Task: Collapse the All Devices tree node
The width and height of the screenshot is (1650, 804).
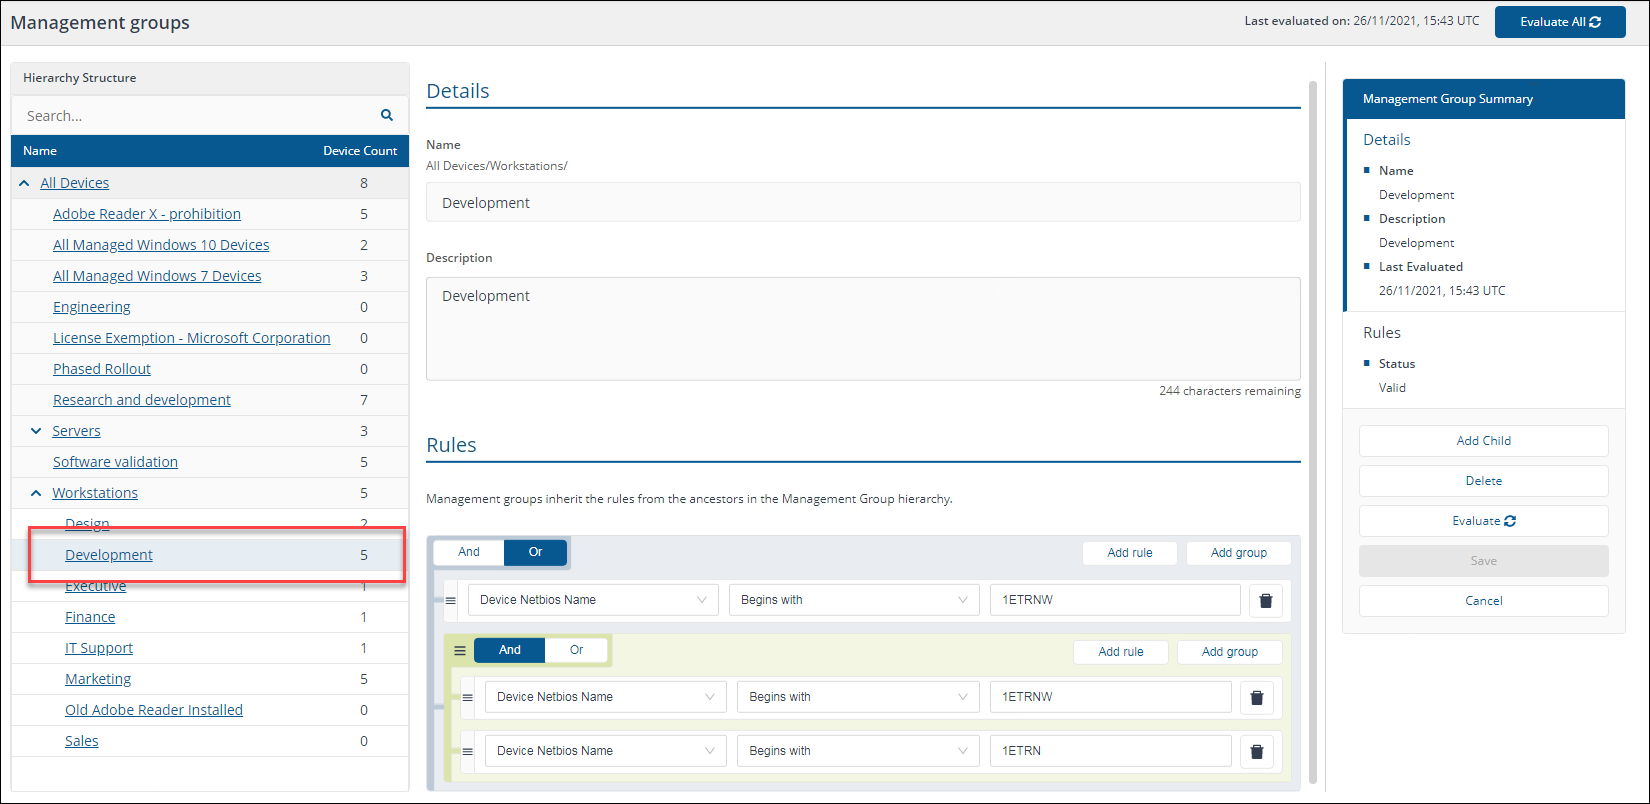Action: click(25, 183)
